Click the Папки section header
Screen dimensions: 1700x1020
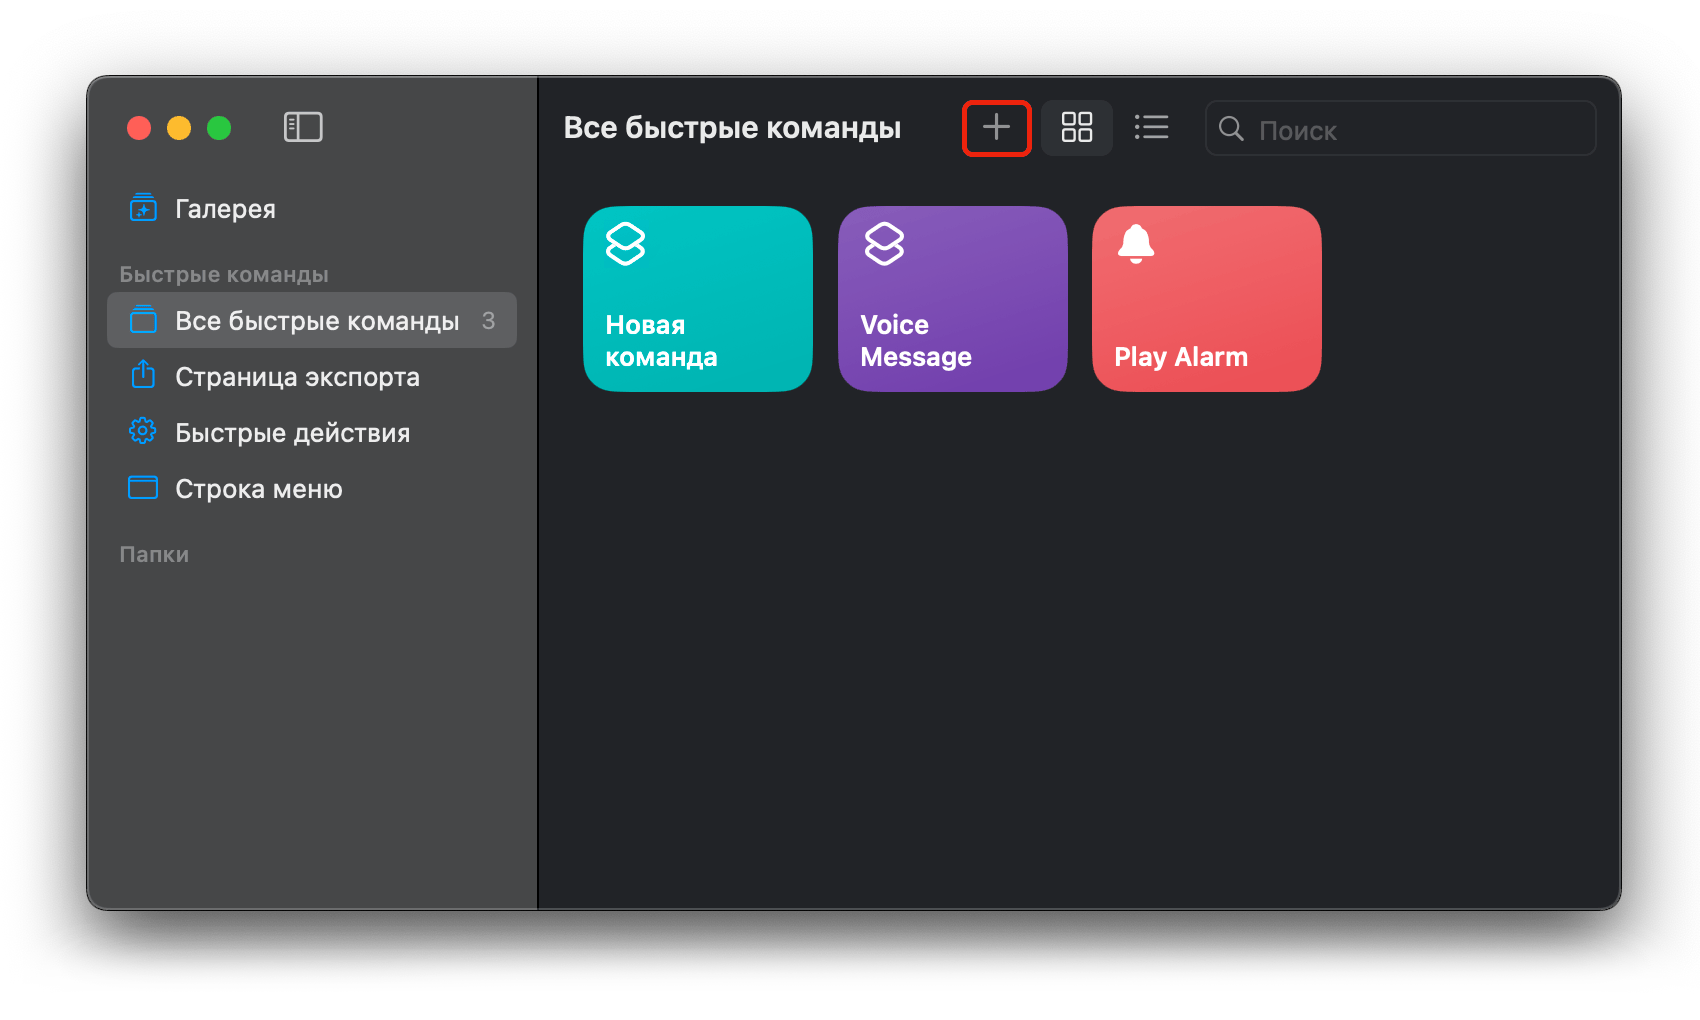[154, 555]
